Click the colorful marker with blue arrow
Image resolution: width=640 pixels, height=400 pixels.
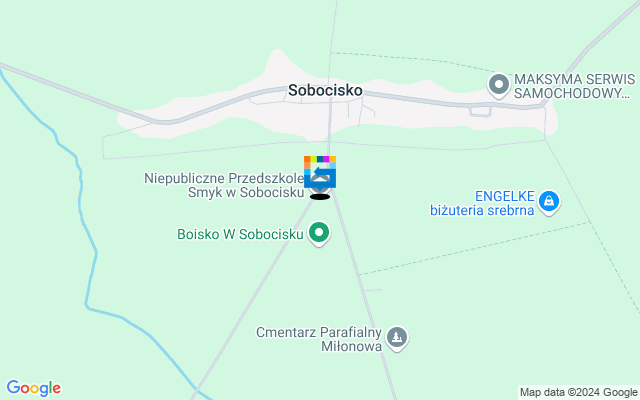tap(320, 172)
